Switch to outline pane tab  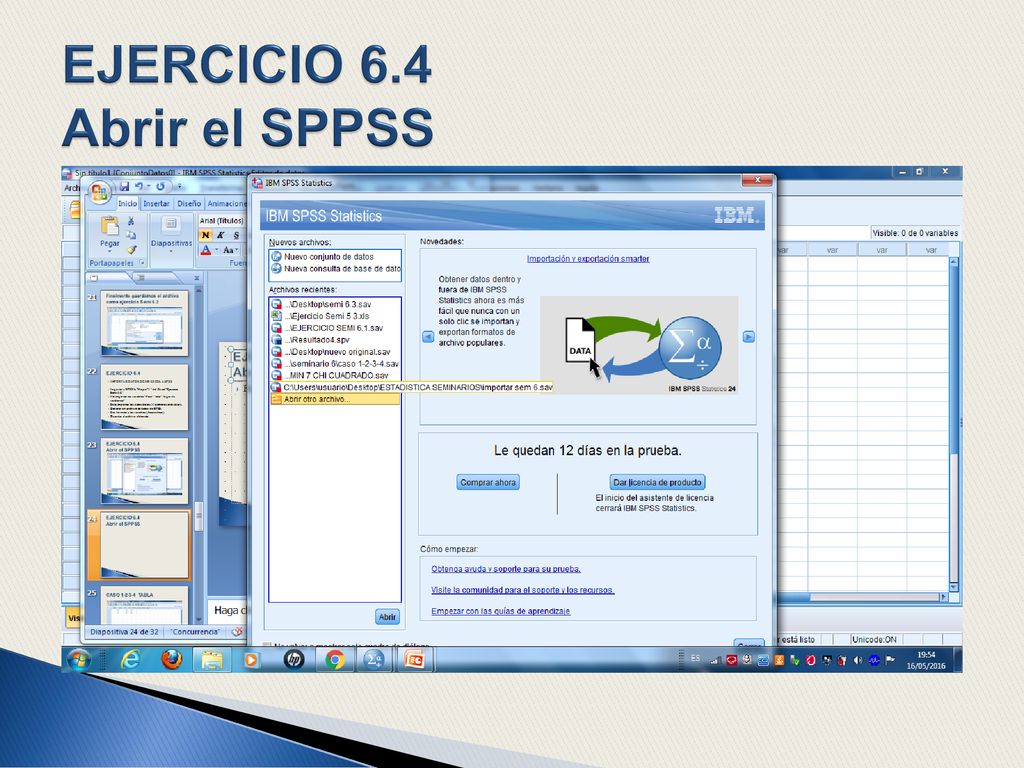(139, 278)
